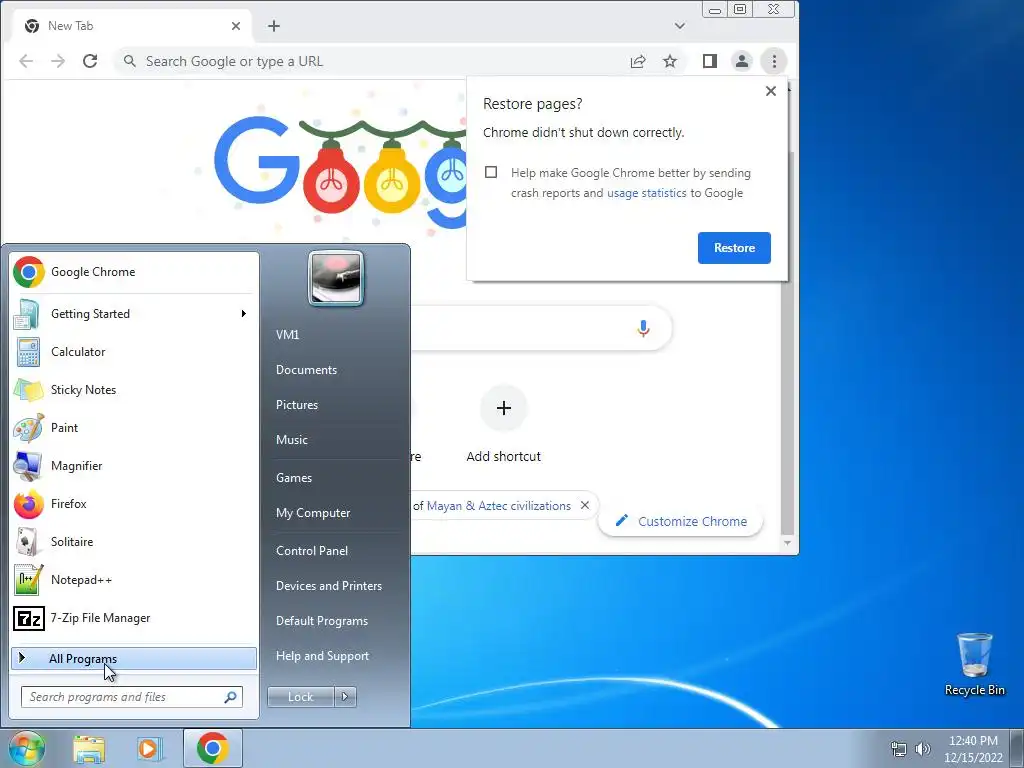Open Music from Start menu
The image size is (1024, 768).
coord(292,440)
